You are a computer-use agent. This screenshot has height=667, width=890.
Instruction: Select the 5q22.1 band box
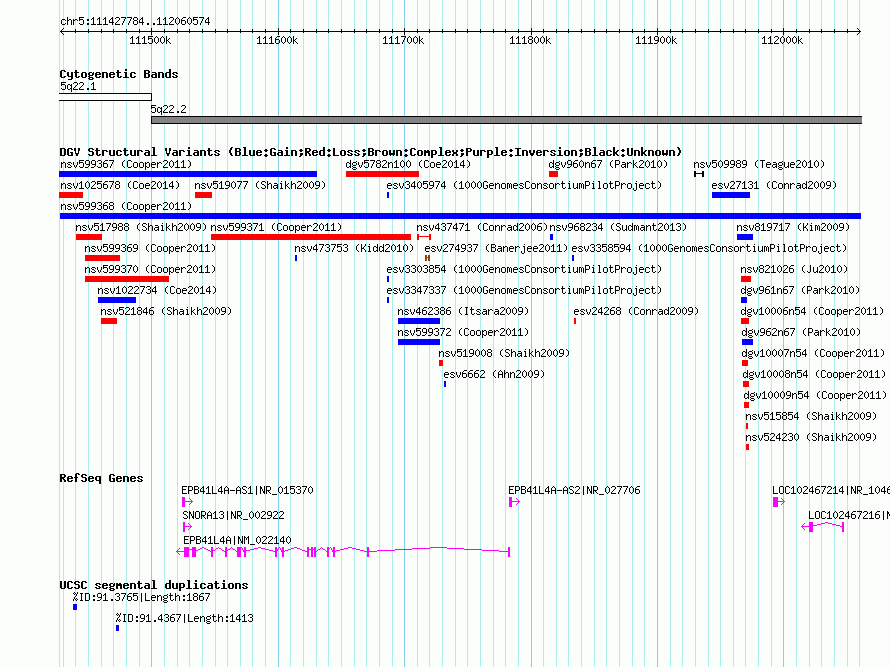point(106,97)
